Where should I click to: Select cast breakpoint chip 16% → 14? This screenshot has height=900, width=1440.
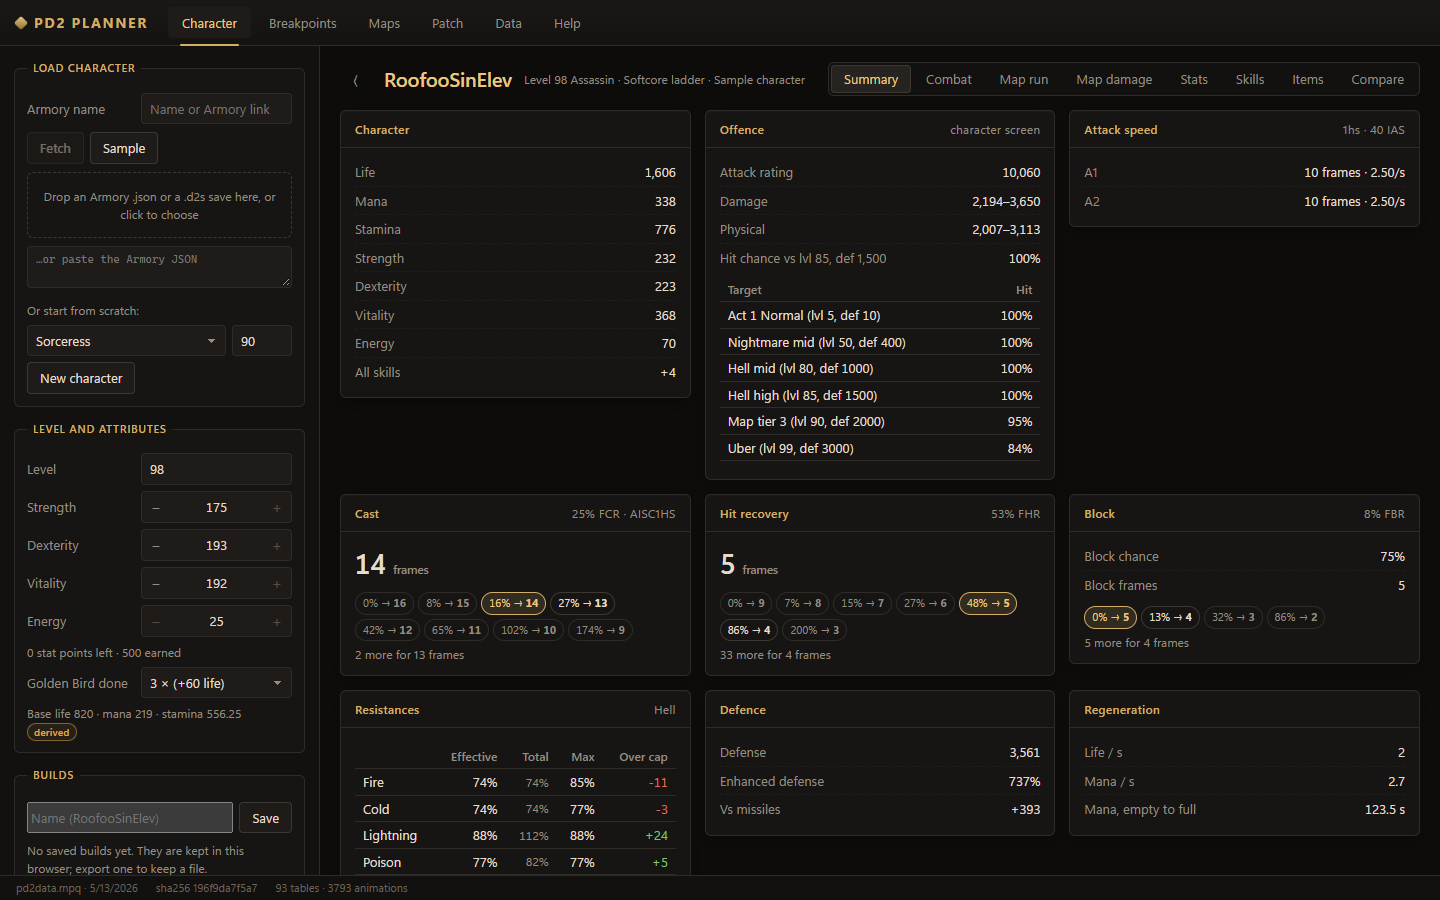[x=514, y=603]
